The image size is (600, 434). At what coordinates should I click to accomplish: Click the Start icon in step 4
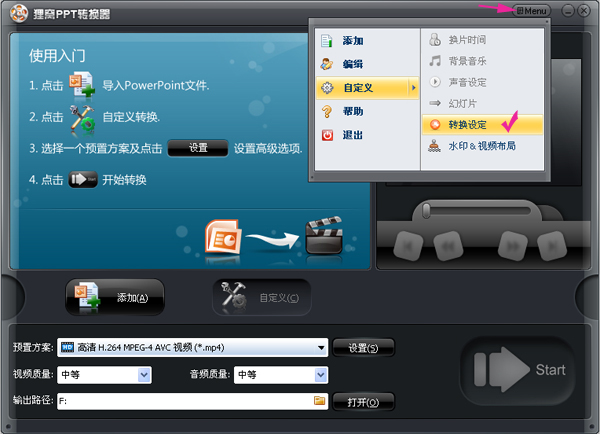pos(83,179)
